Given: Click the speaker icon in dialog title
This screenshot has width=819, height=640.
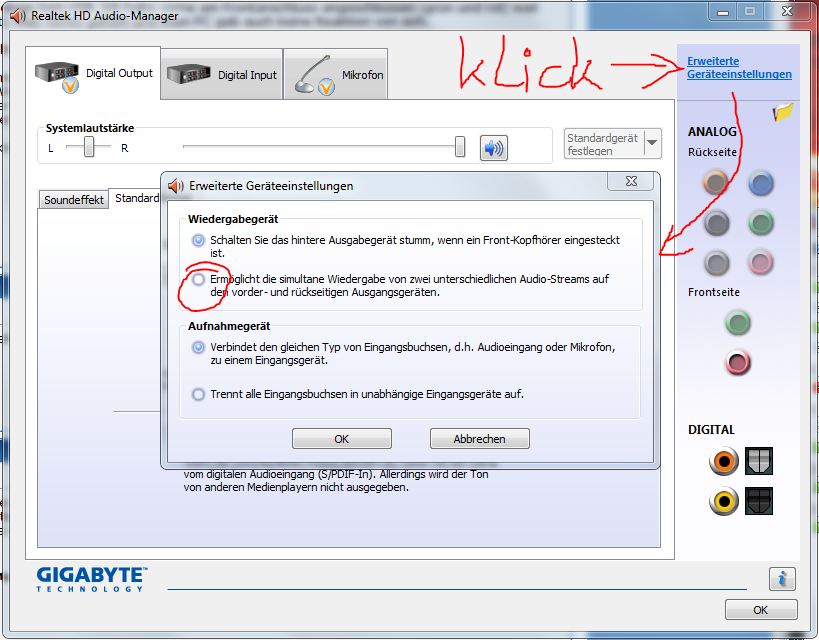Looking at the screenshot, I should tap(175, 186).
